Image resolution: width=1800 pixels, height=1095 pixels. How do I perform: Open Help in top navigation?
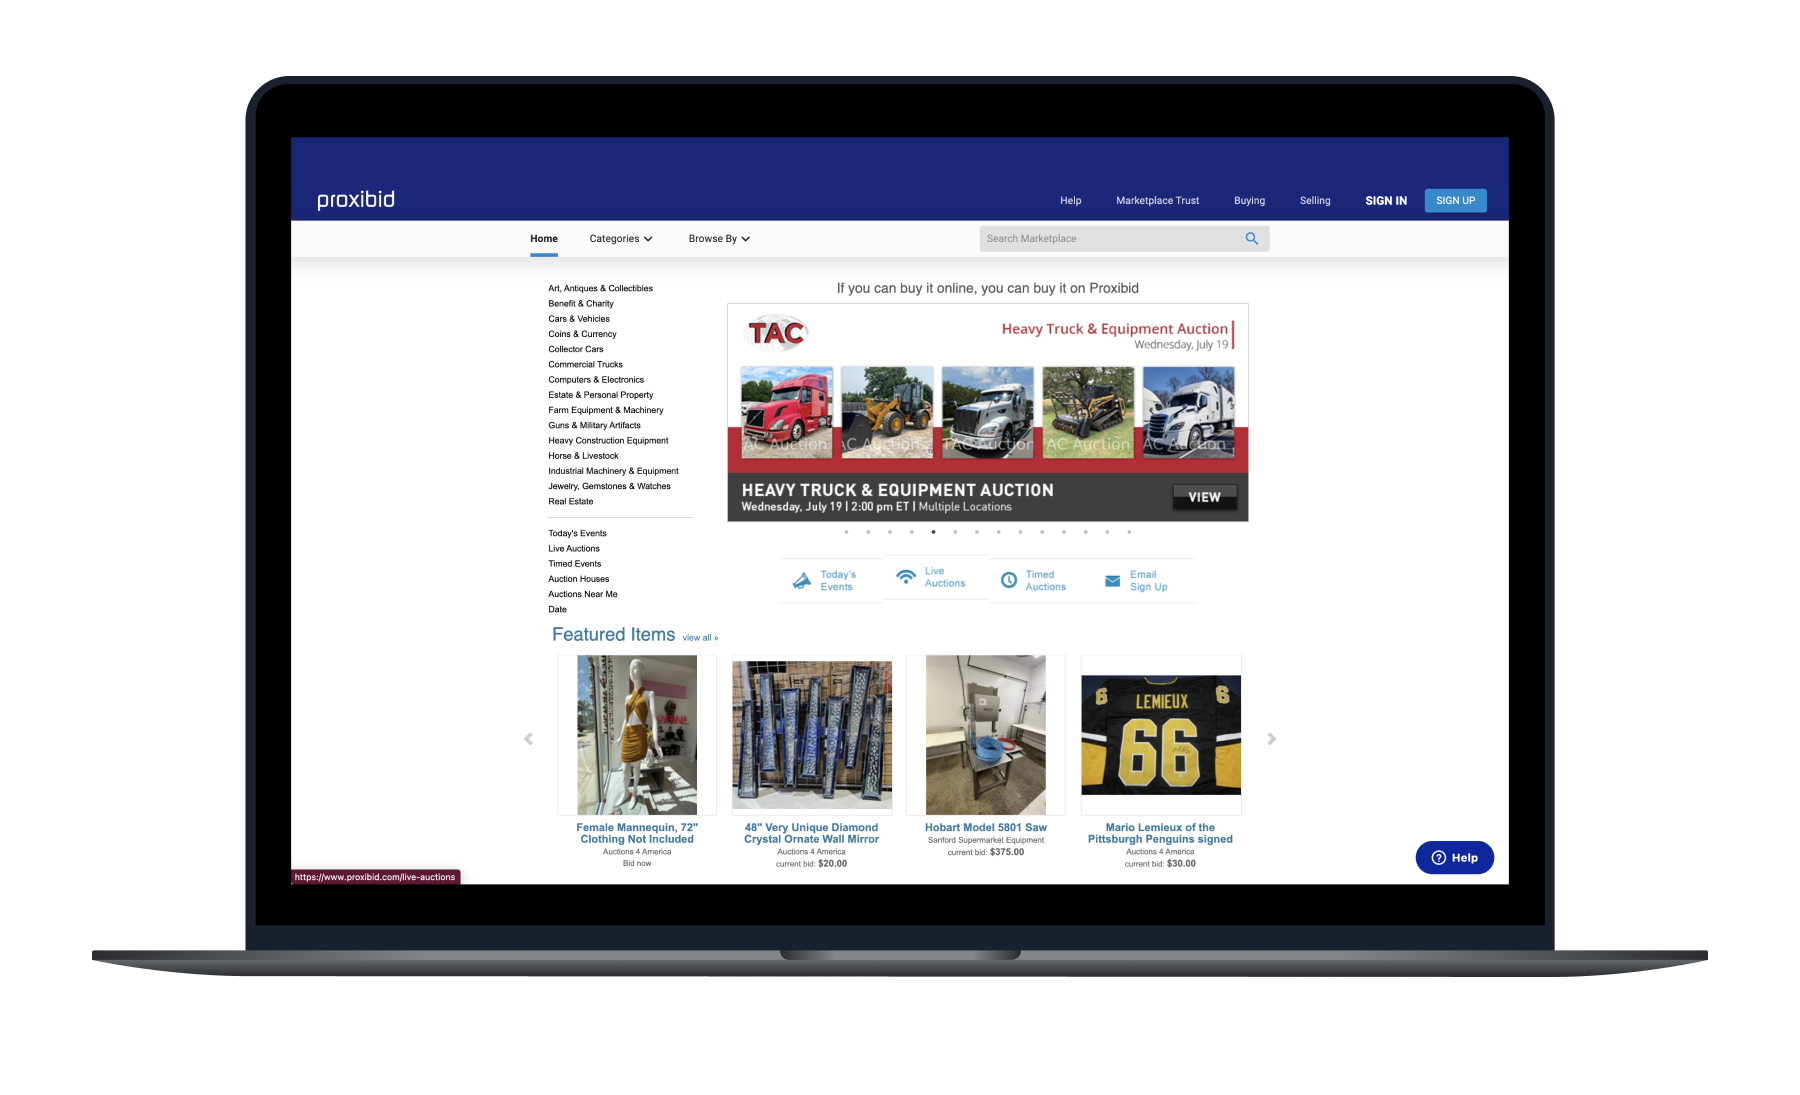pos(1070,200)
